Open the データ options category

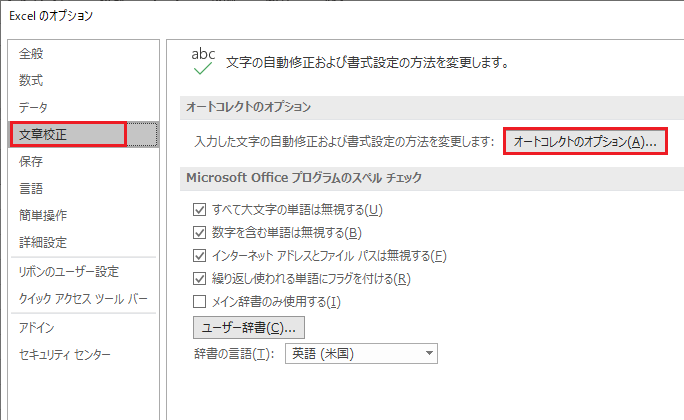(x=34, y=107)
